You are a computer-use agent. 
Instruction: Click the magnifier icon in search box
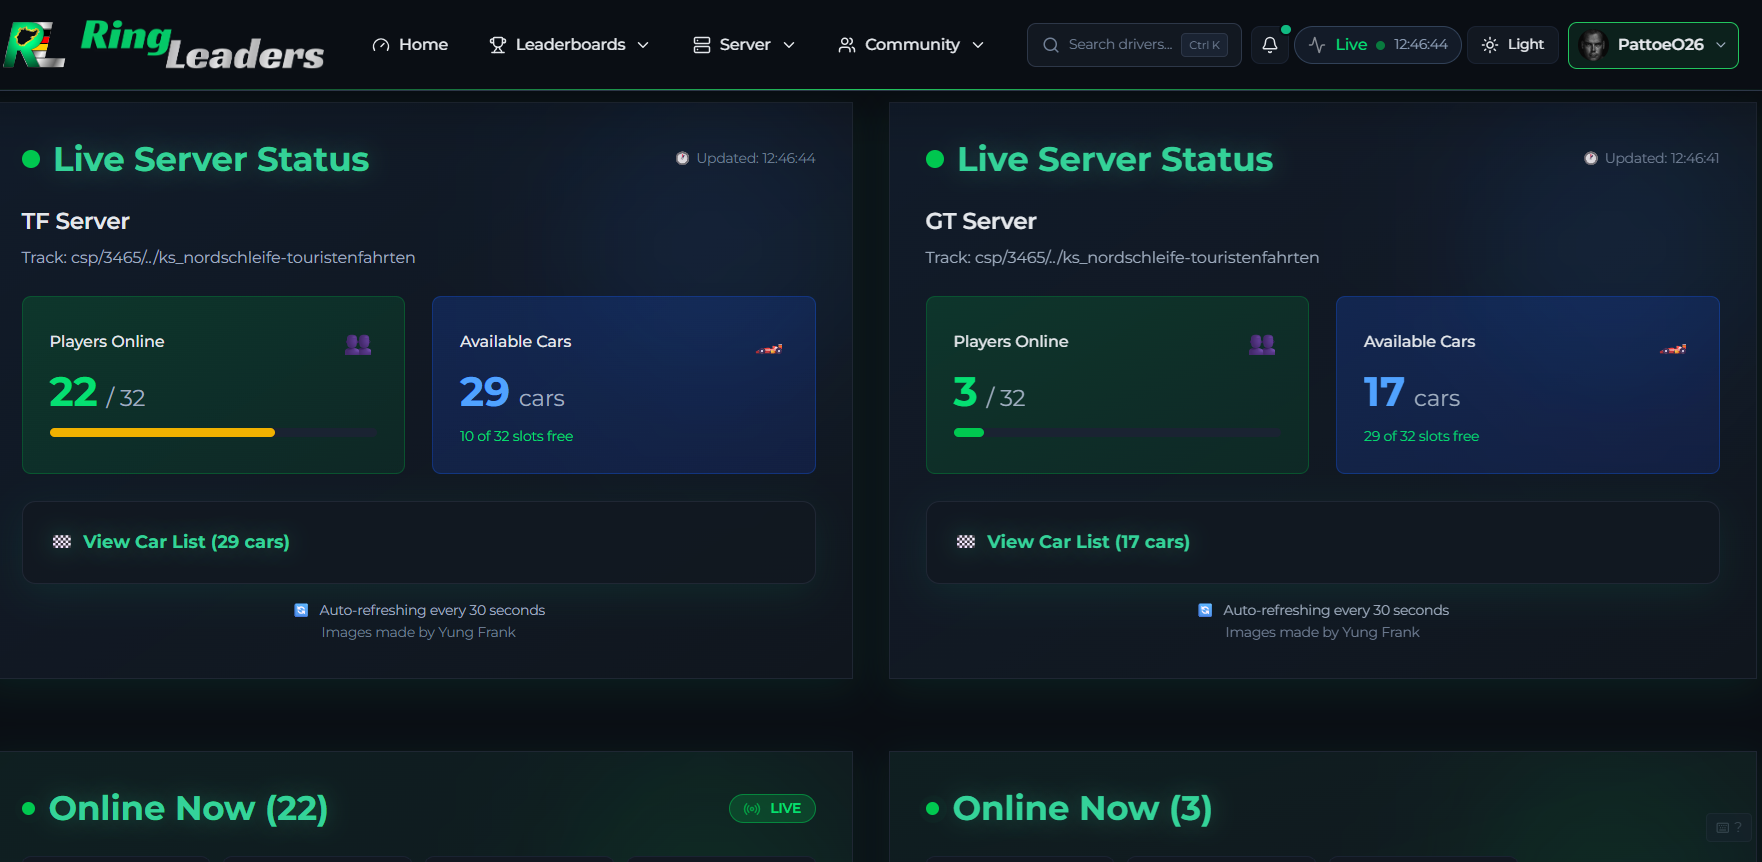[1051, 45]
